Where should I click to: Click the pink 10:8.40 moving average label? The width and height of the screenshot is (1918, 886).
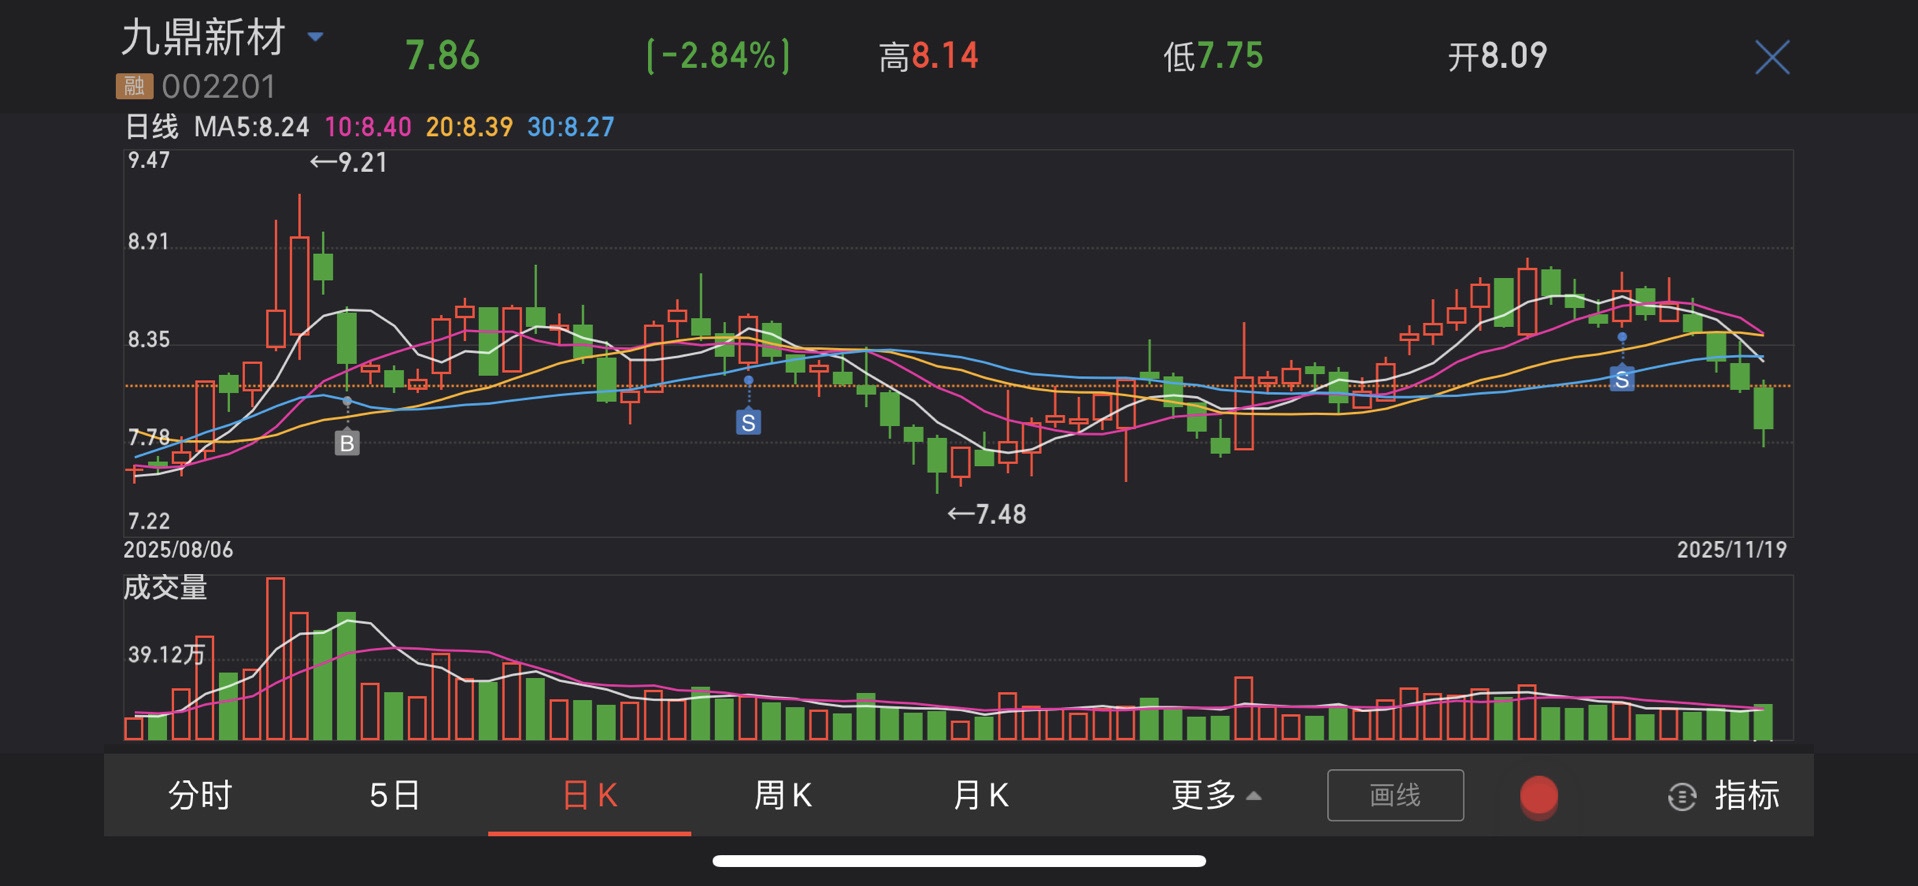pyautogui.click(x=368, y=127)
